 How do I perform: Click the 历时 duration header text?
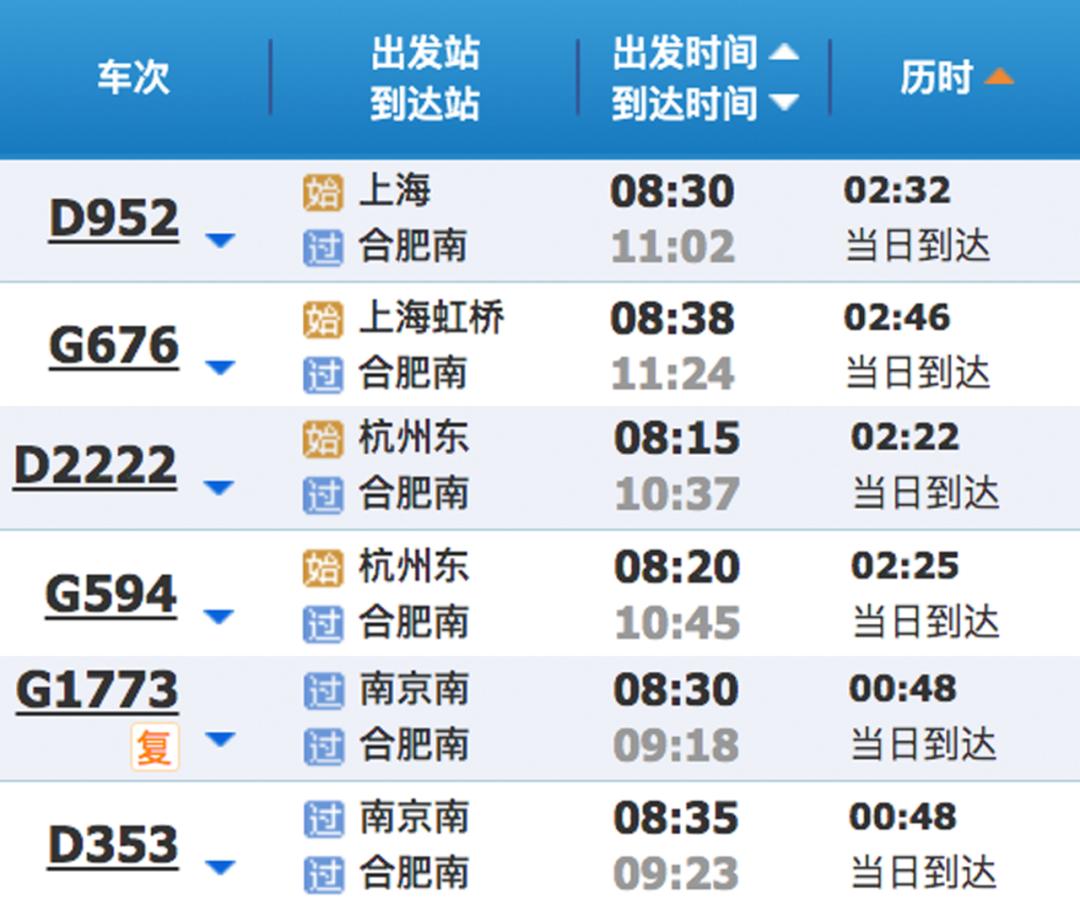coord(937,77)
